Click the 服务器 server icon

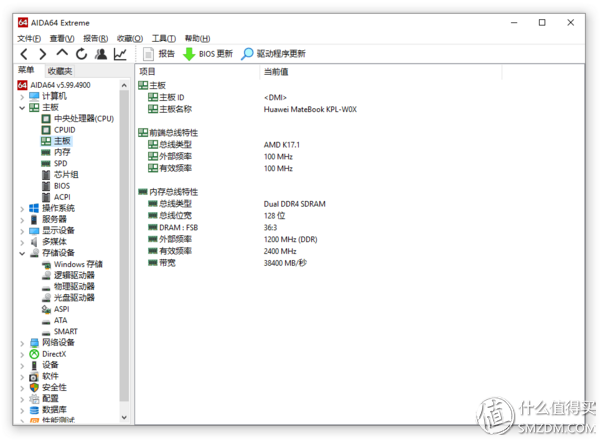pyautogui.click(x=34, y=220)
